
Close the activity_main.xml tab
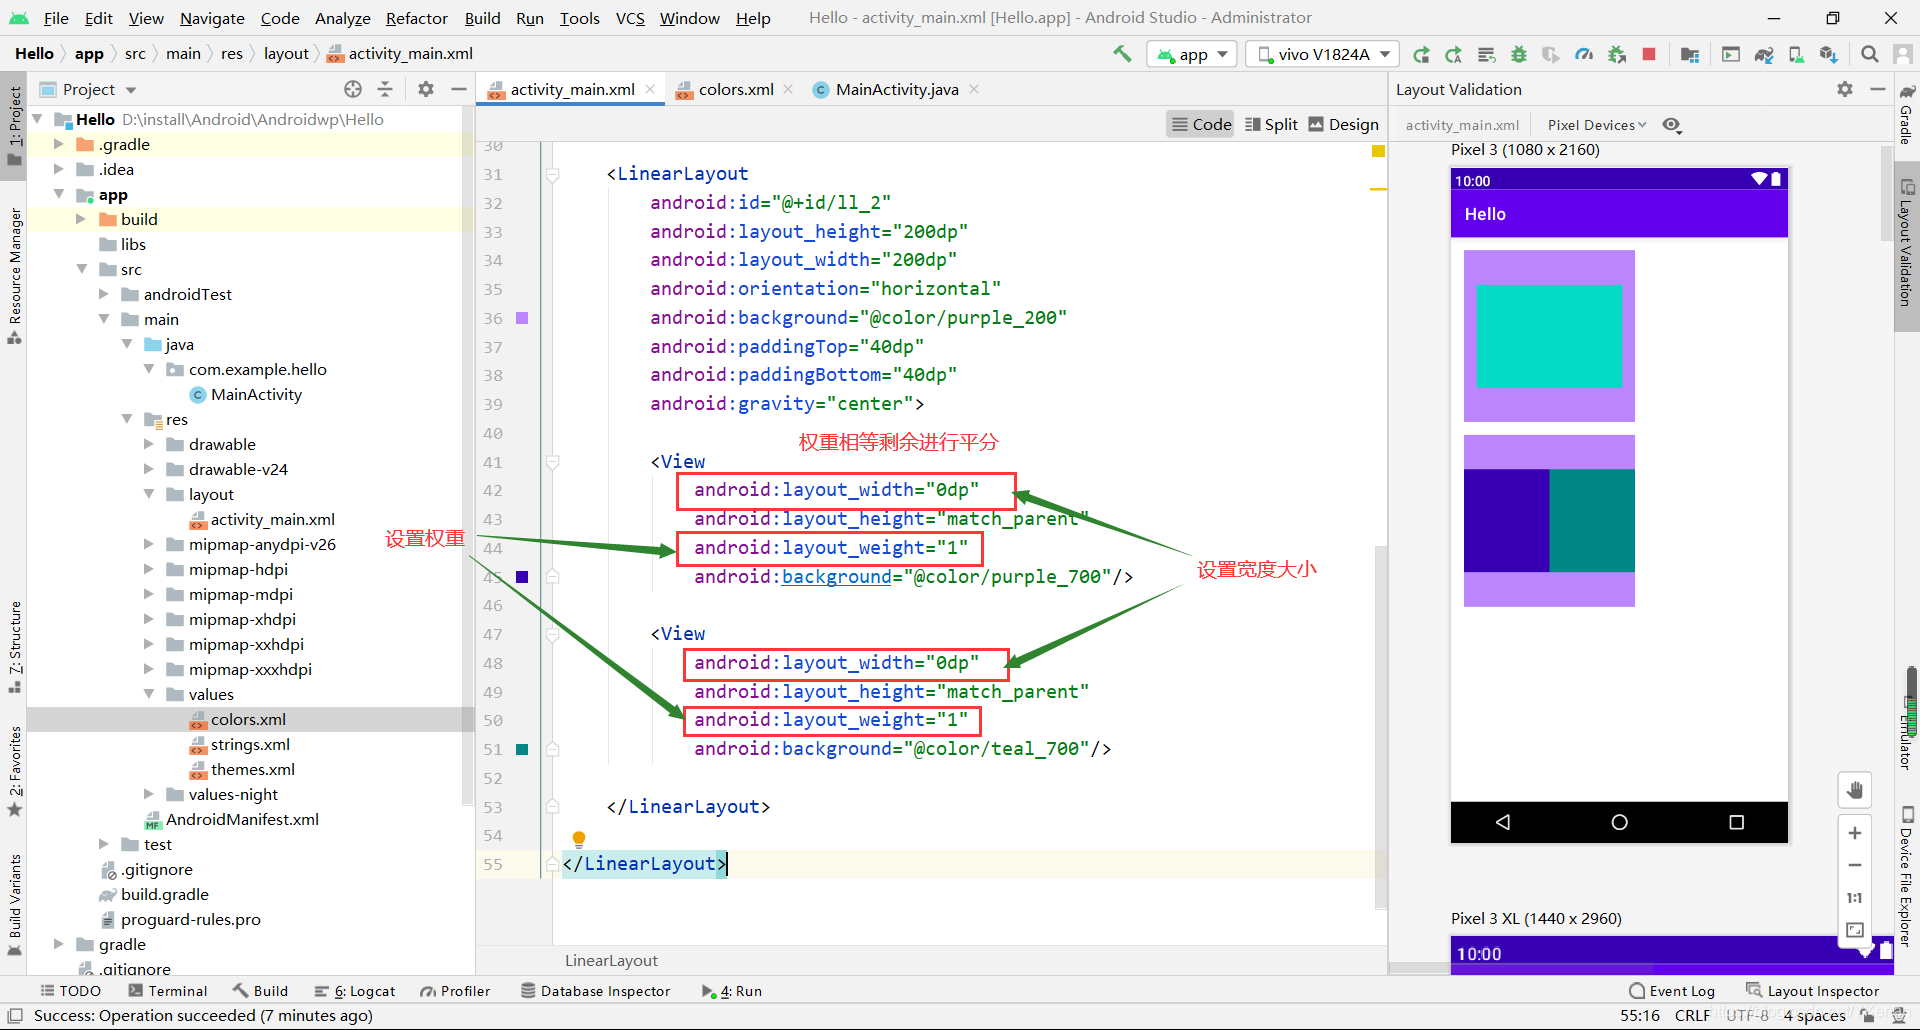pos(650,89)
